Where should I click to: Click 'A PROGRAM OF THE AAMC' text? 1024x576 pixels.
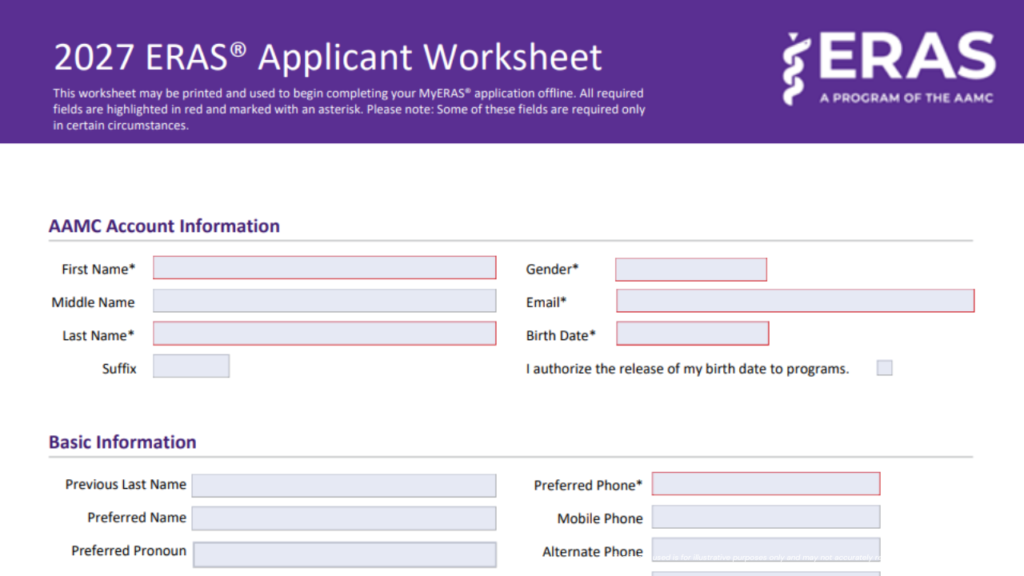pos(906,98)
